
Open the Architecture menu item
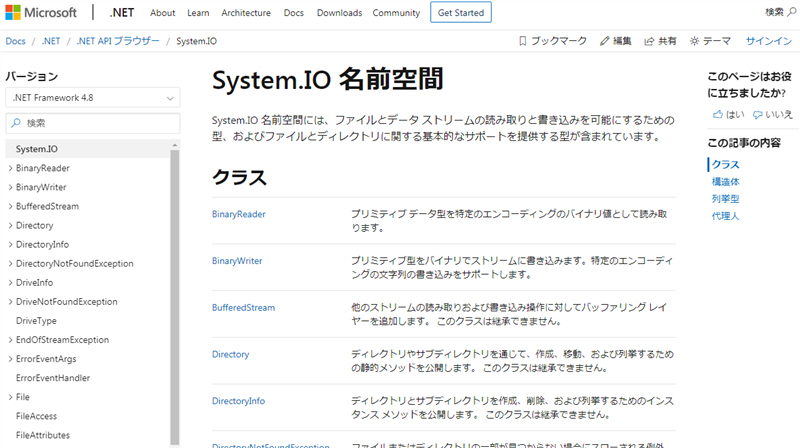click(x=246, y=13)
